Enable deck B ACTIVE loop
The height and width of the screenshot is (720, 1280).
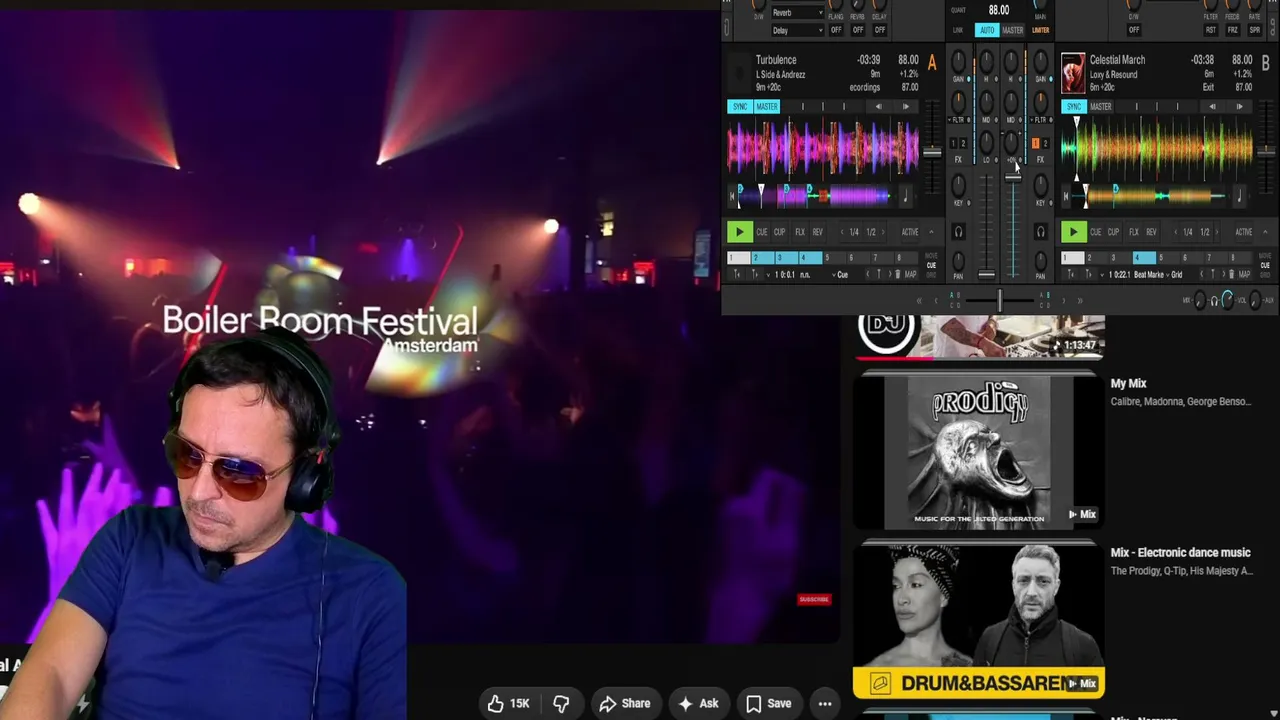coord(1244,232)
